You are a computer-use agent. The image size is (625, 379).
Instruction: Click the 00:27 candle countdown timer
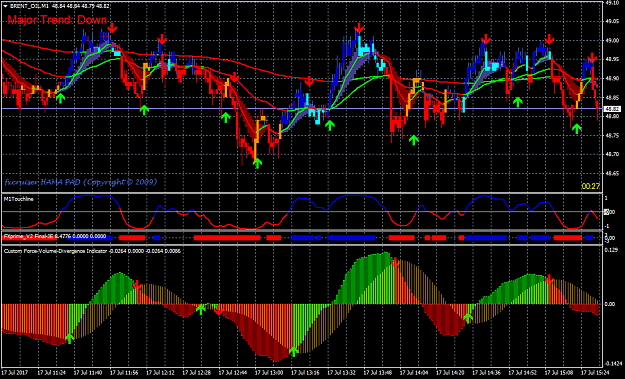tap(591, 186)
